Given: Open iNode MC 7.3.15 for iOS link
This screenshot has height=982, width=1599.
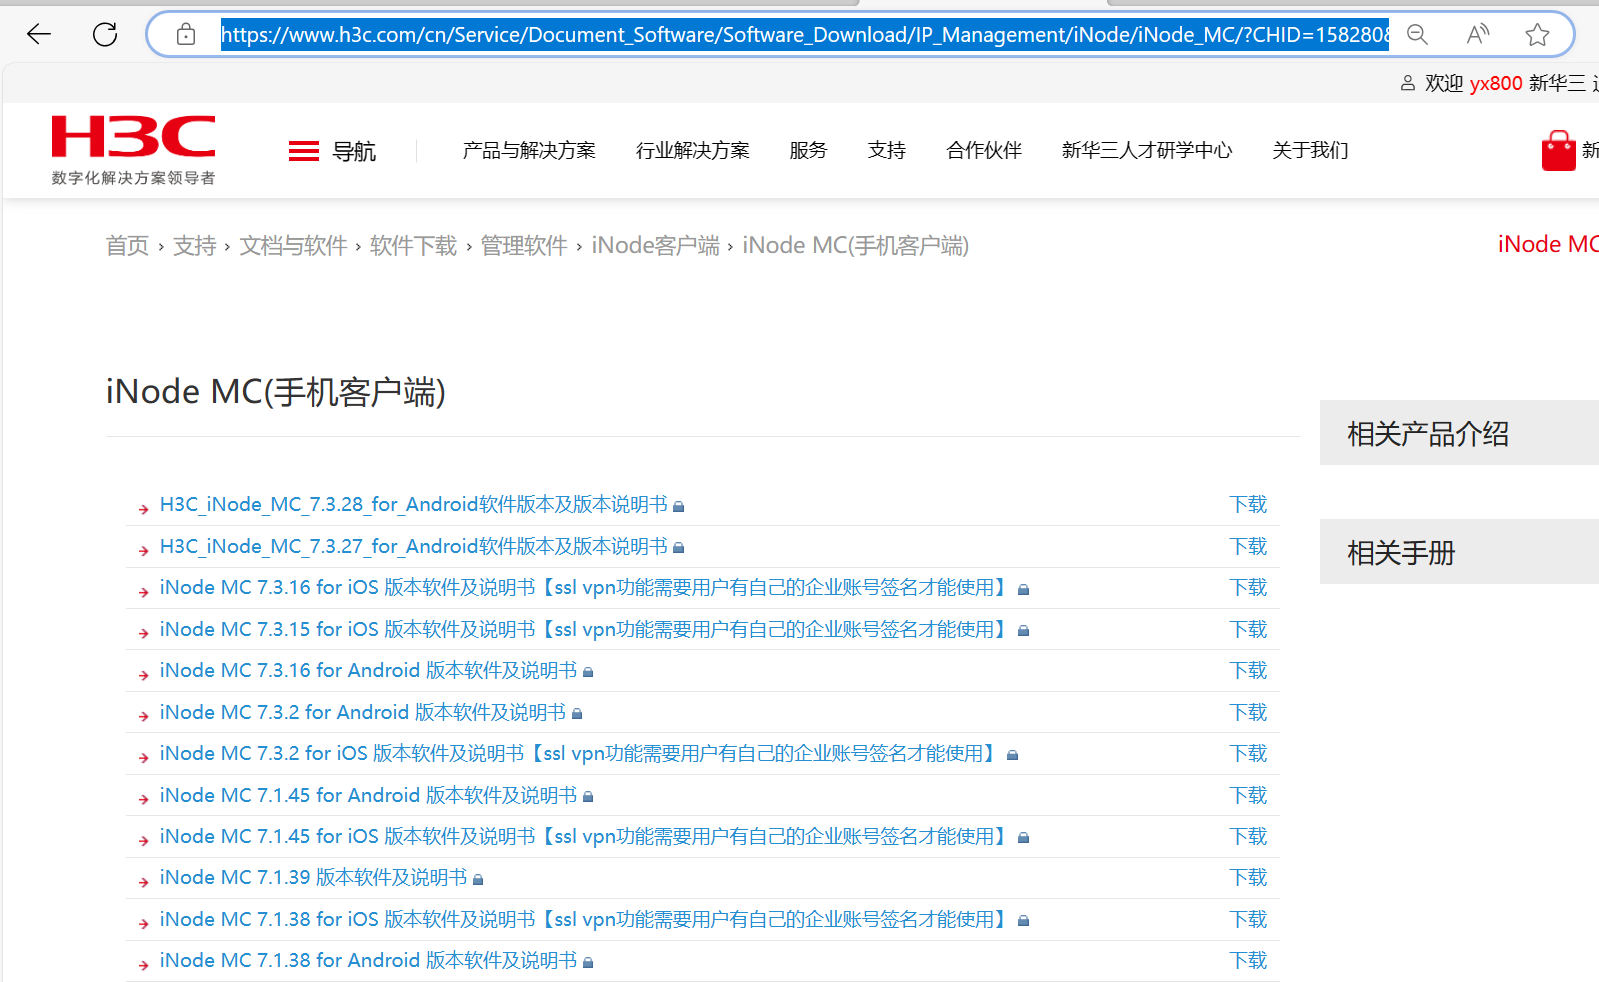Looking at the screenshot, I should [x=586, y=630].
